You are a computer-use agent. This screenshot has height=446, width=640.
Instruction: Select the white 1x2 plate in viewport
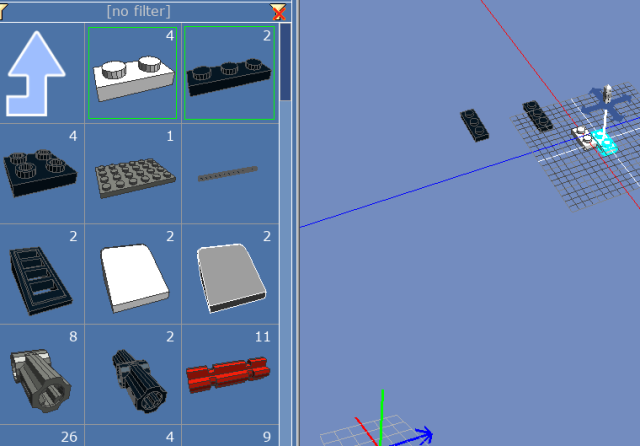pos(583,138)
